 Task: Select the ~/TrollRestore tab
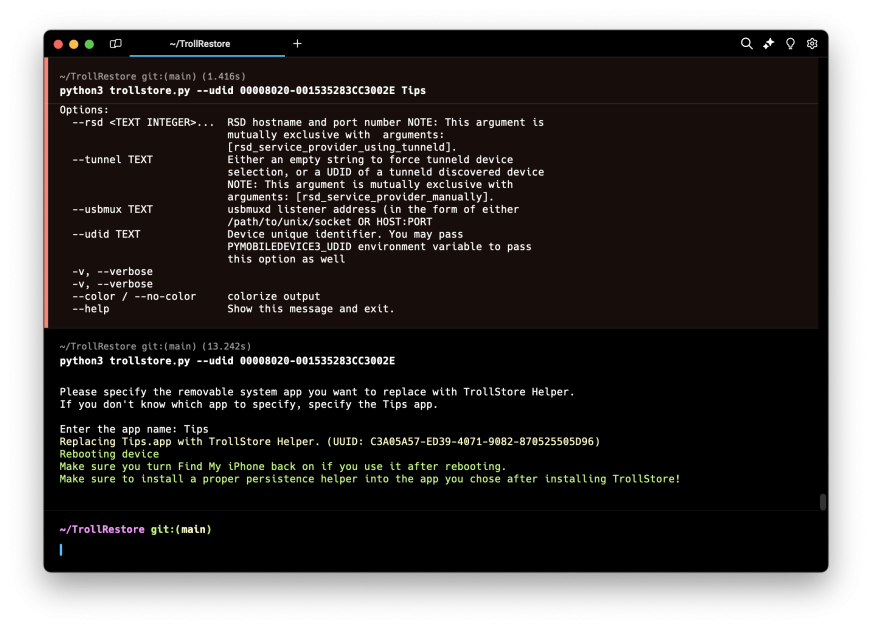[x=207, y=44]
